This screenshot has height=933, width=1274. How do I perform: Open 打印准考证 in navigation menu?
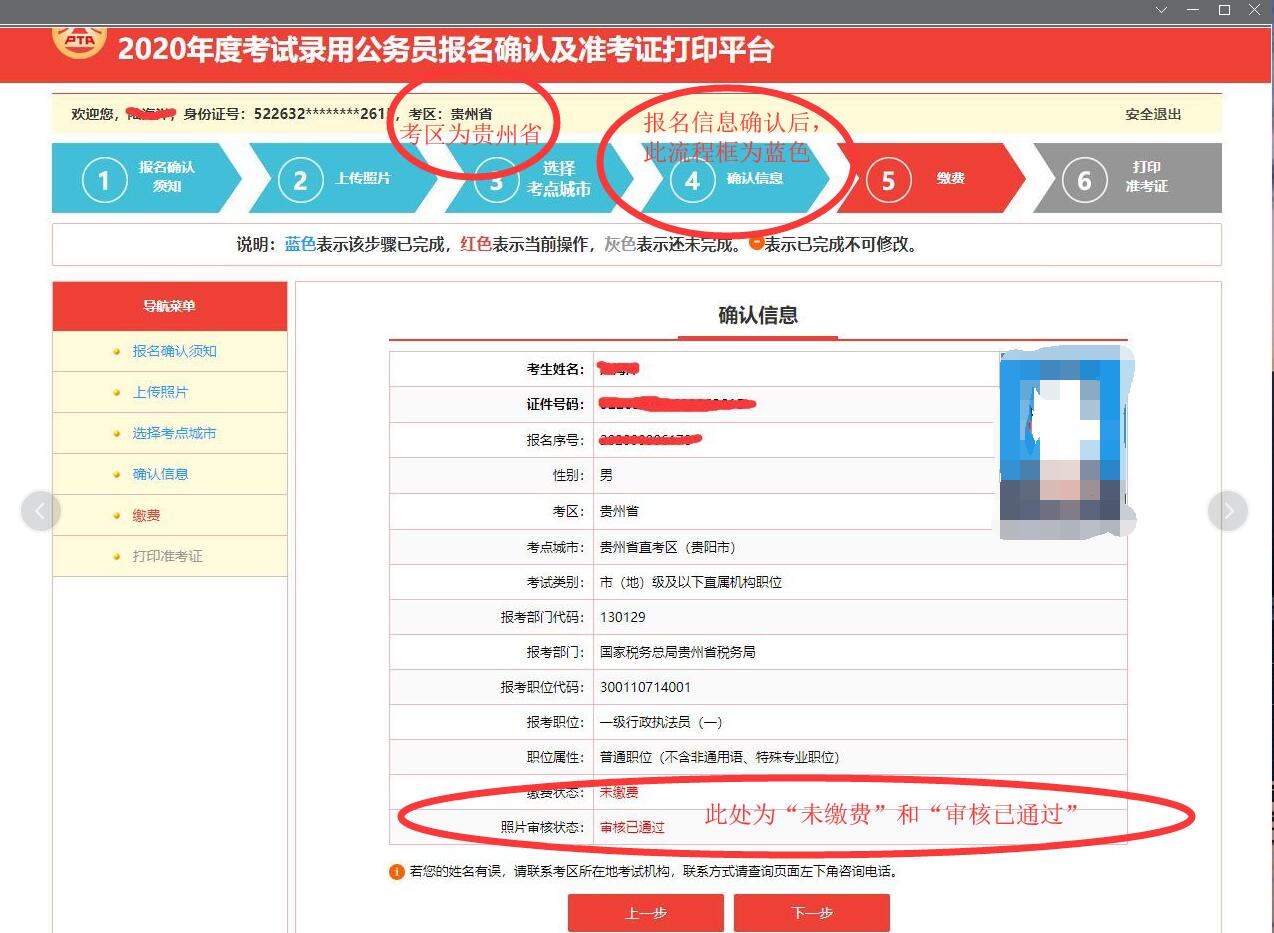(167, 556)
